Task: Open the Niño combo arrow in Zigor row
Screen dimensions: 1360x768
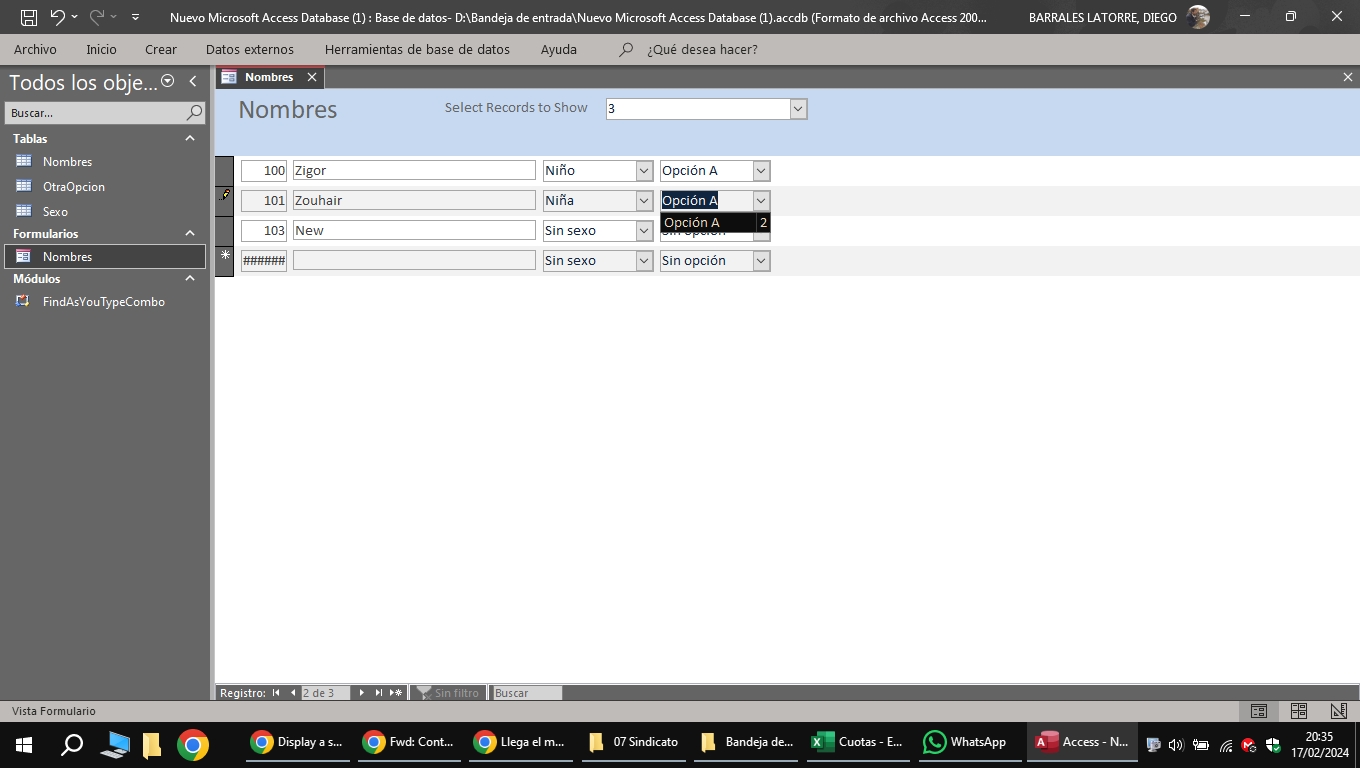Action: coord(644,170)
